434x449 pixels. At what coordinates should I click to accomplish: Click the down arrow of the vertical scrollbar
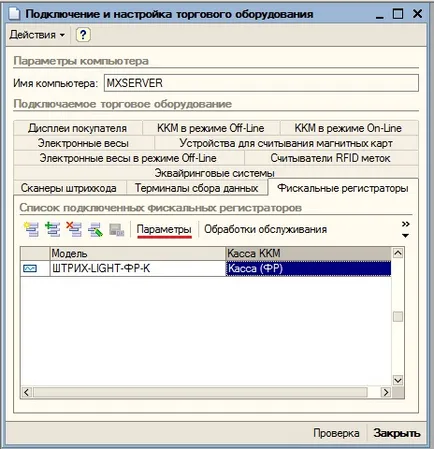click(x=398, y=380)
